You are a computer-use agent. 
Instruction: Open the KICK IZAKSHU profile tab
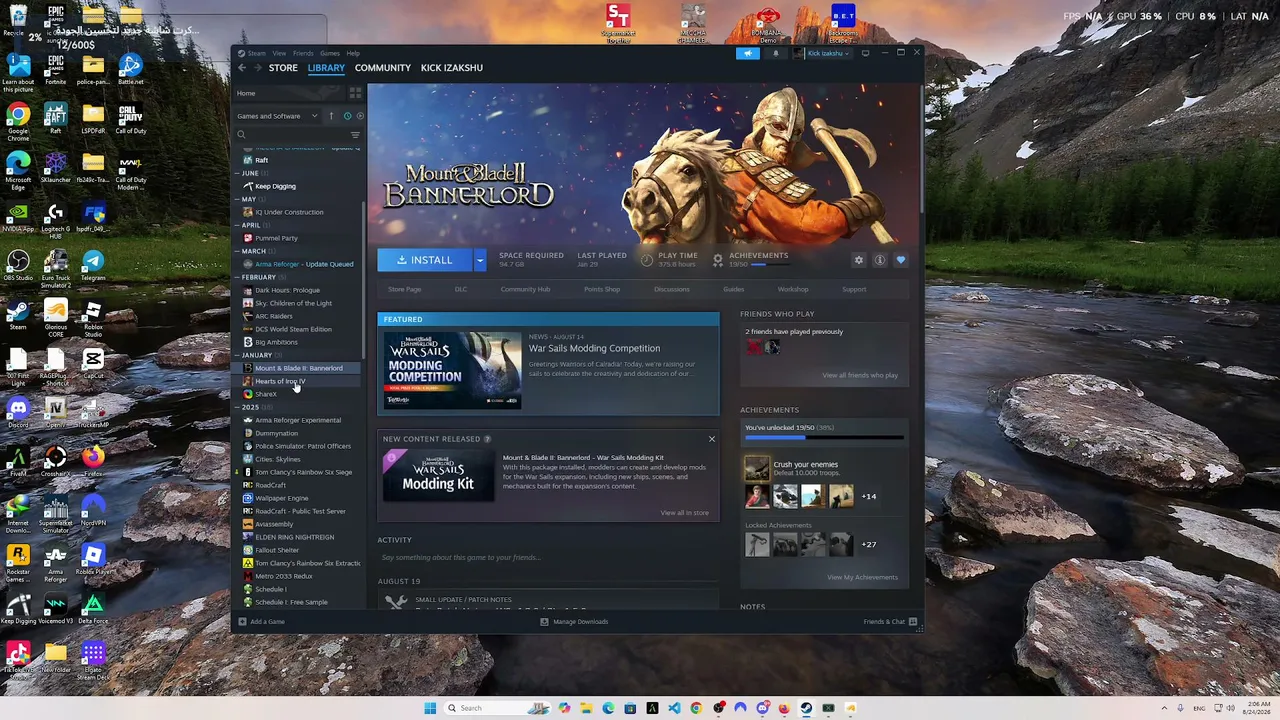[x=452, y=68]
